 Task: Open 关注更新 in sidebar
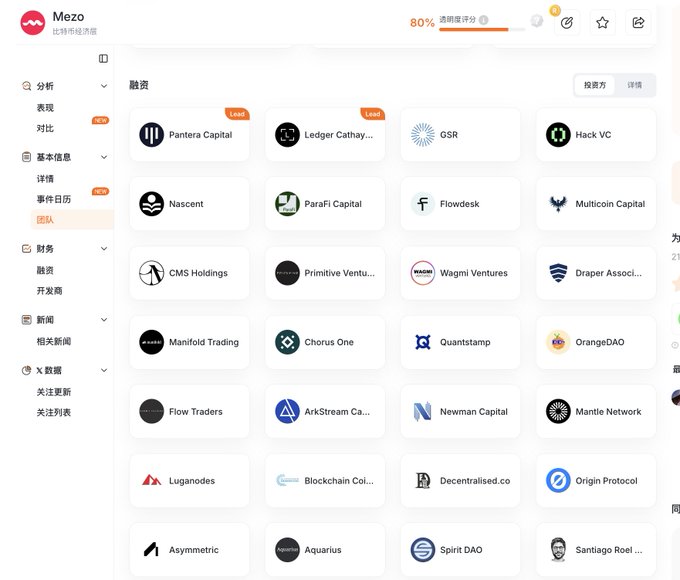tap(54, 392)
